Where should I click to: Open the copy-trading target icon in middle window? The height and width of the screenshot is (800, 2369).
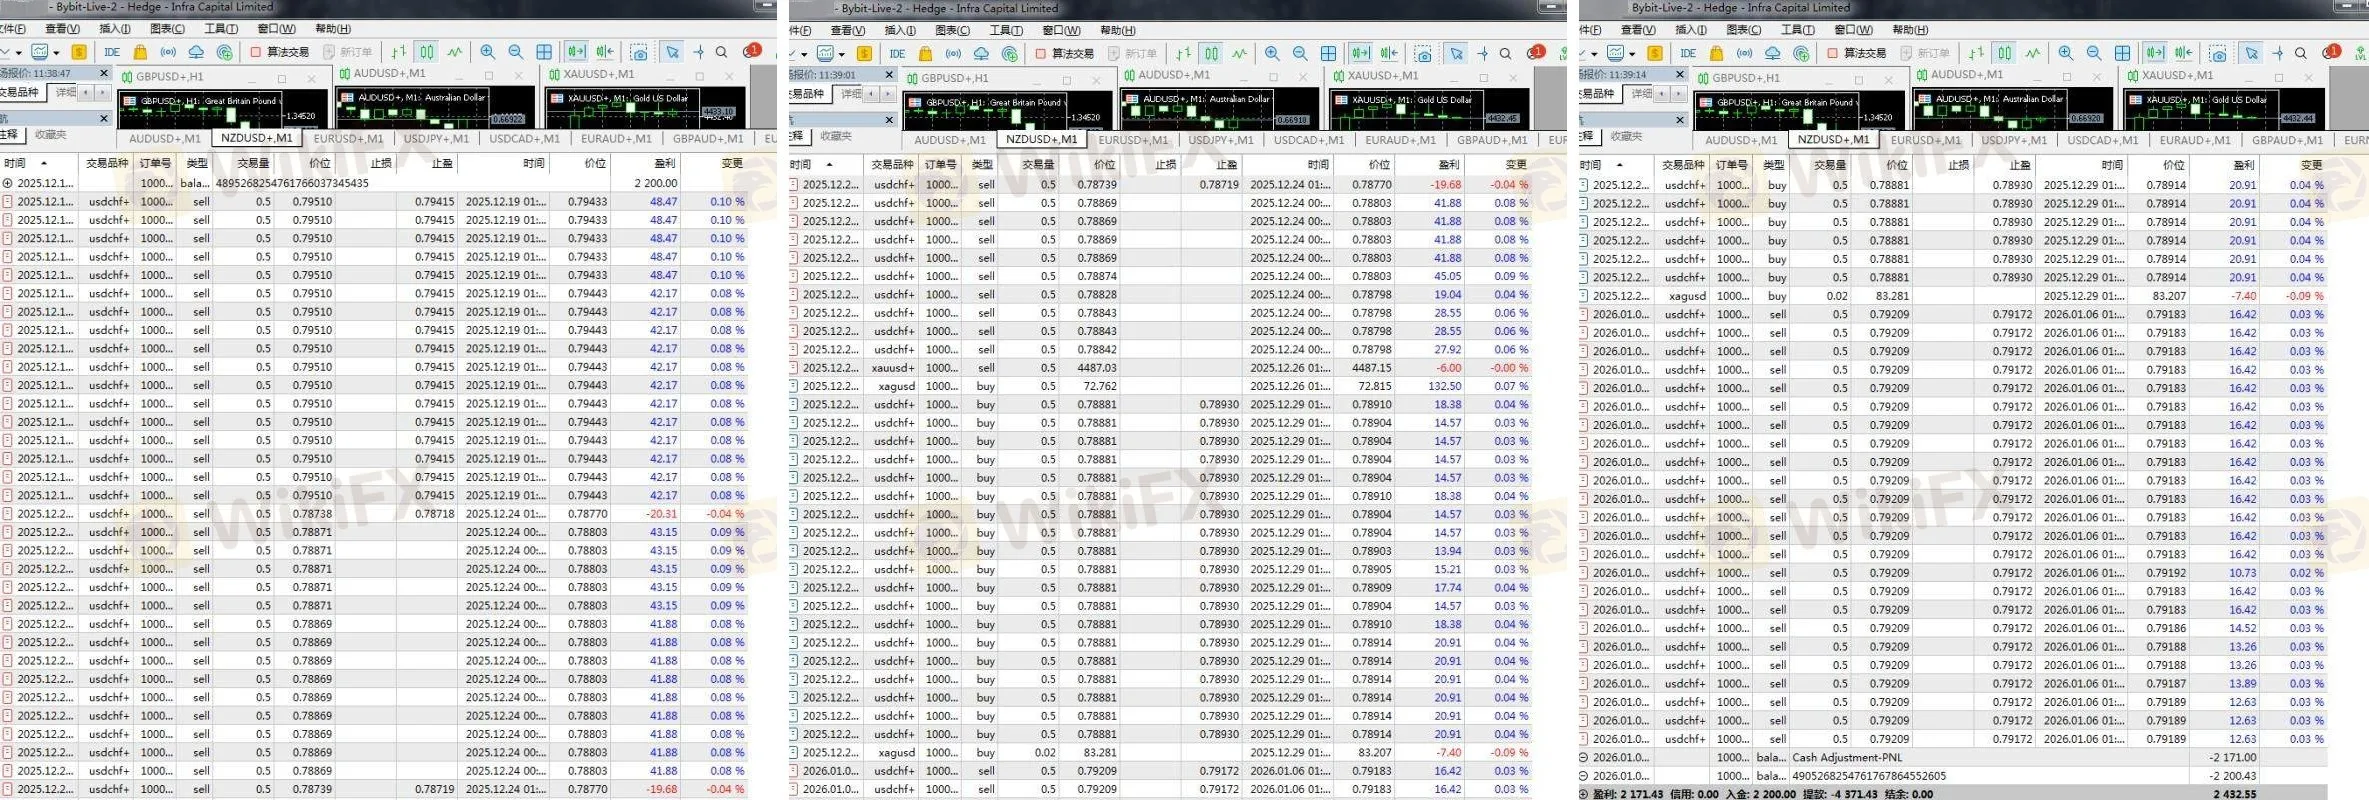coord(1010,53)
